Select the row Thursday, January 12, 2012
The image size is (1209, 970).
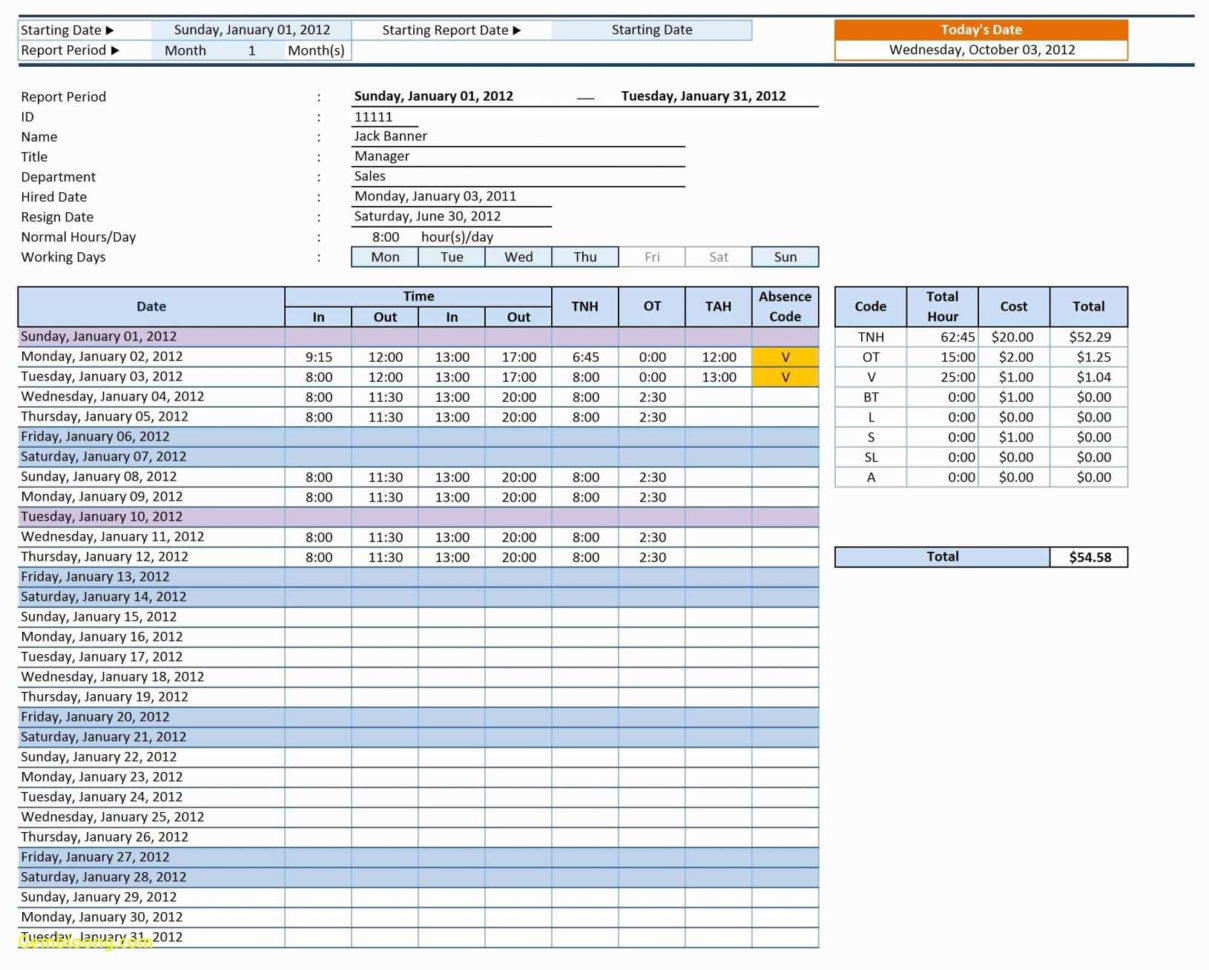click(x=418, y=557)
